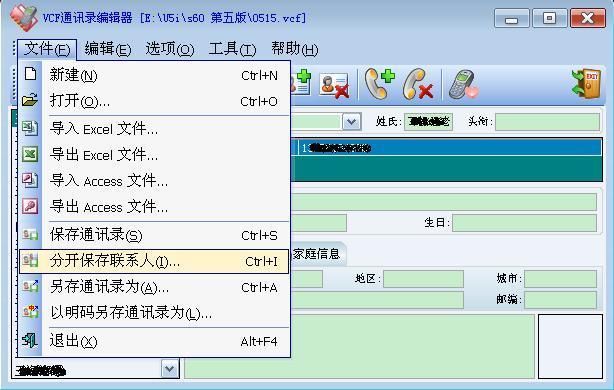The height and width of the screenshot is (390, 614).
Task: Click the green Excel export icon
Action: click(30, 154)
